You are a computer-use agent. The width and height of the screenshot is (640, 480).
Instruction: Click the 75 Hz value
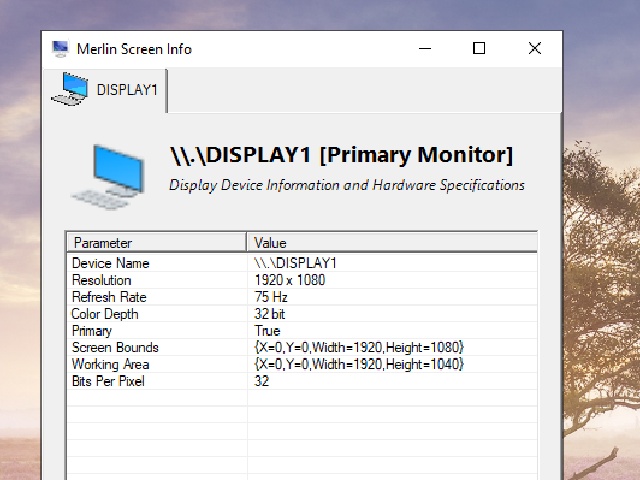tap(271, 297)
